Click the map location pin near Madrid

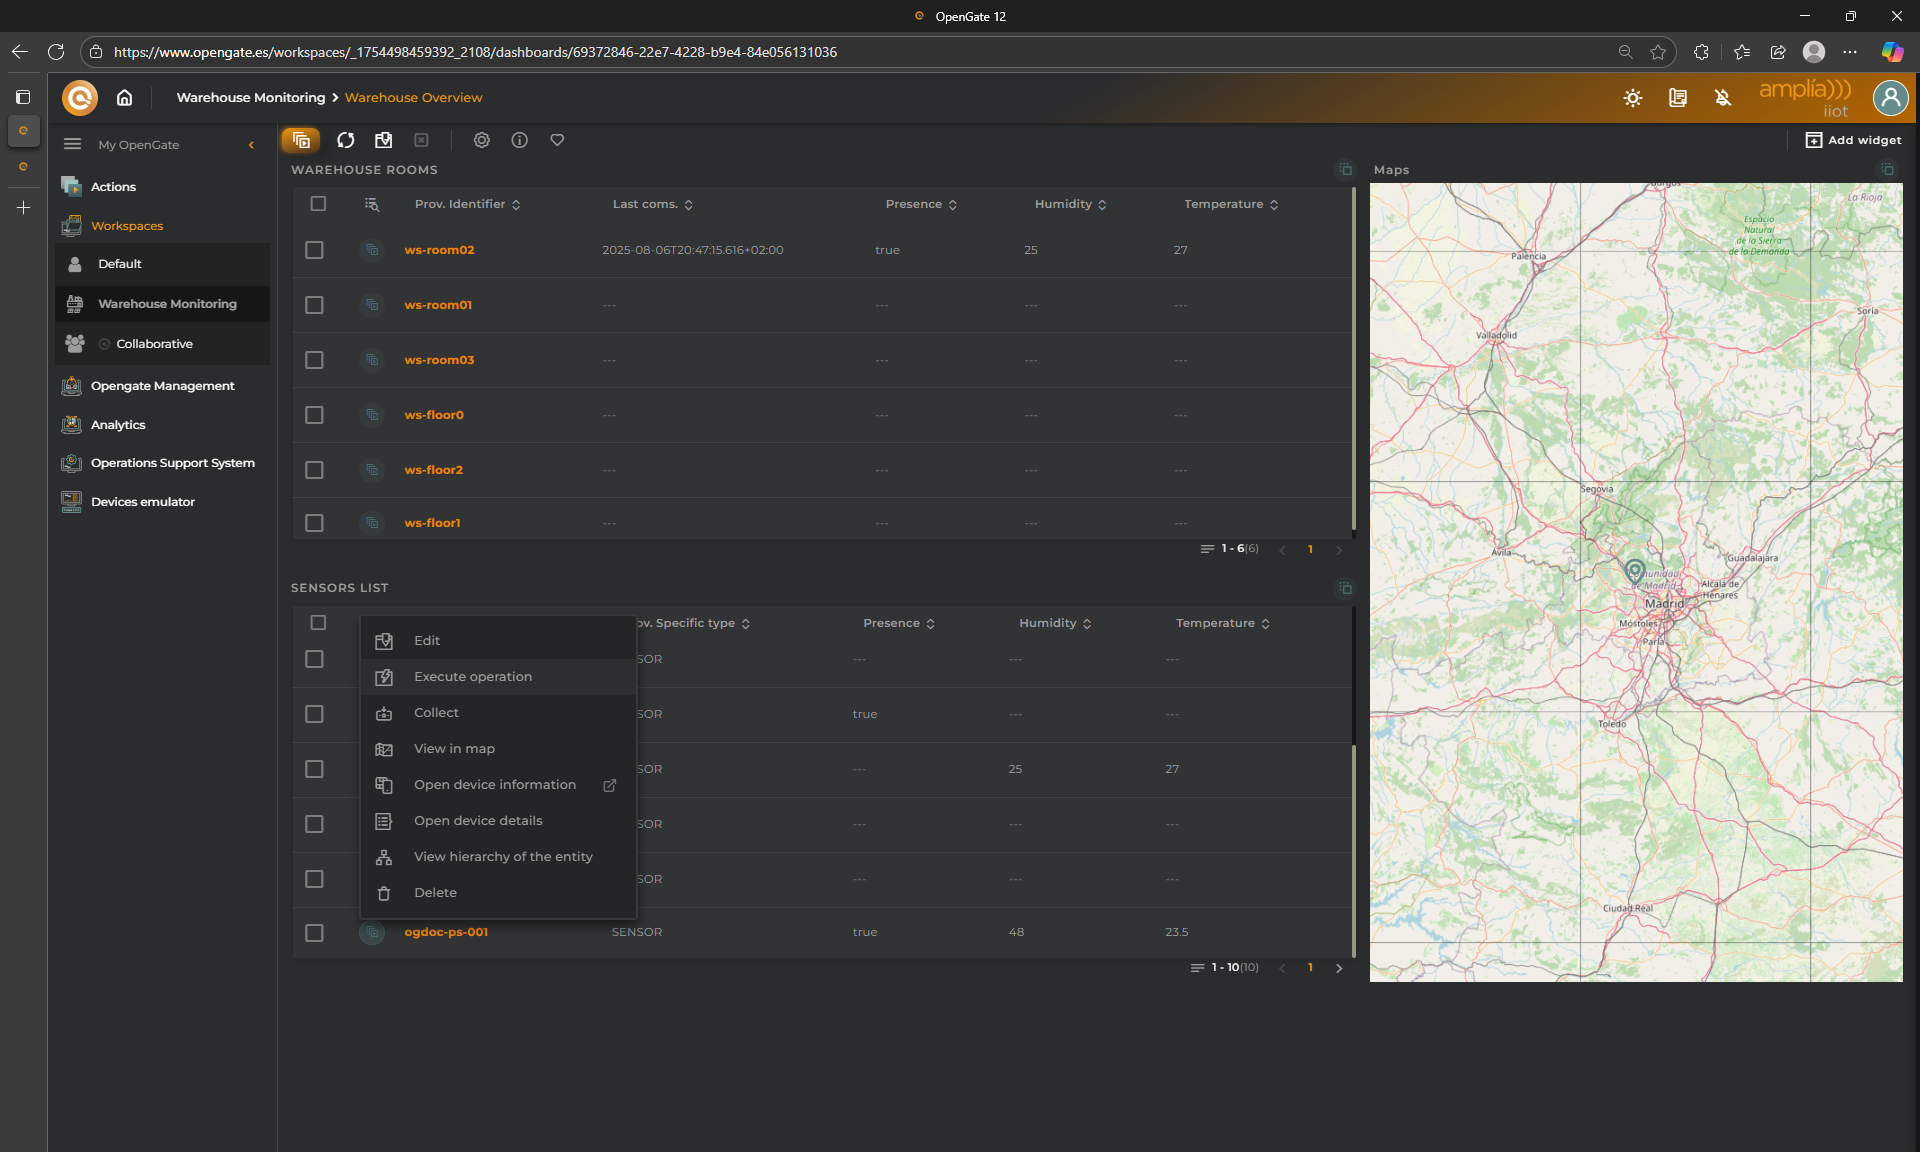point(1634,570)
